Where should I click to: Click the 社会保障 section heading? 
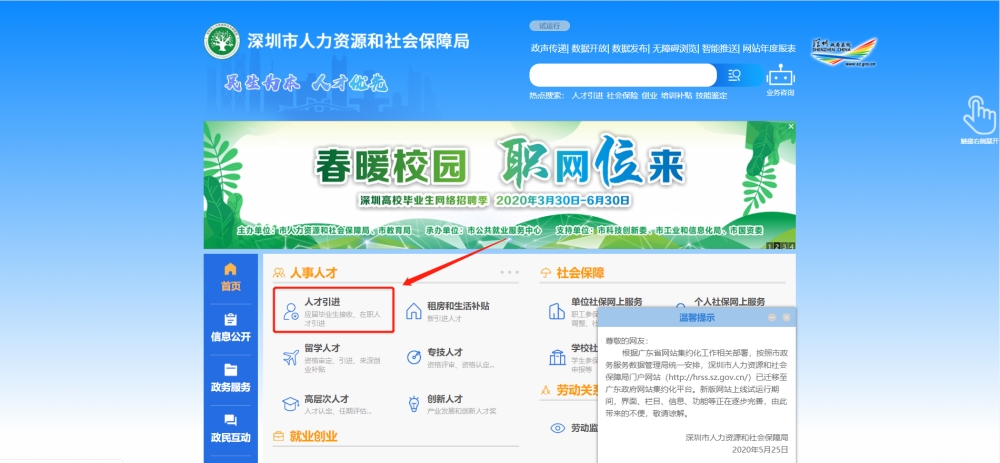580,273
